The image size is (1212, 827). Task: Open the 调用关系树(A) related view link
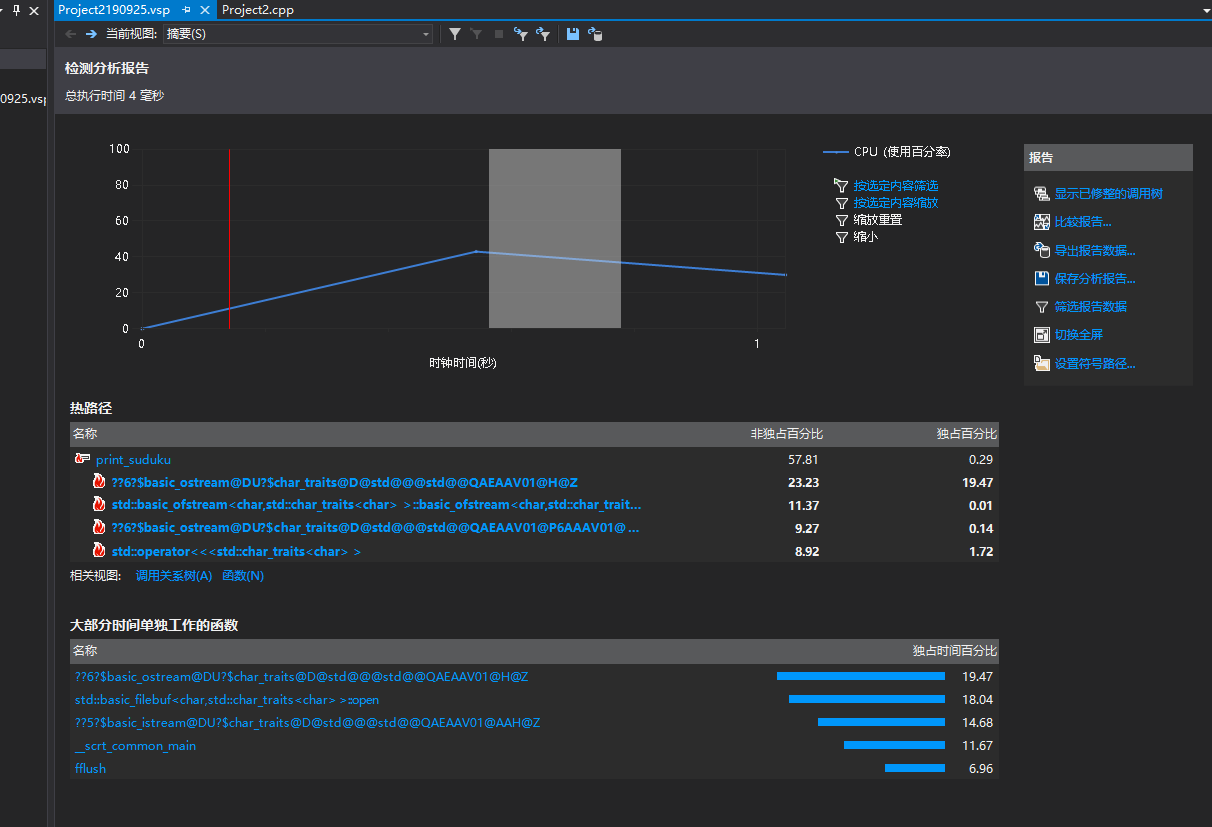tap(174, 576)
